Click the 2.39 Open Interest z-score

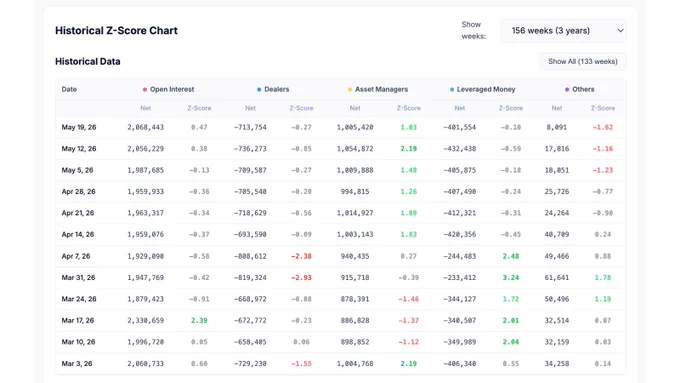pos(199,321)
